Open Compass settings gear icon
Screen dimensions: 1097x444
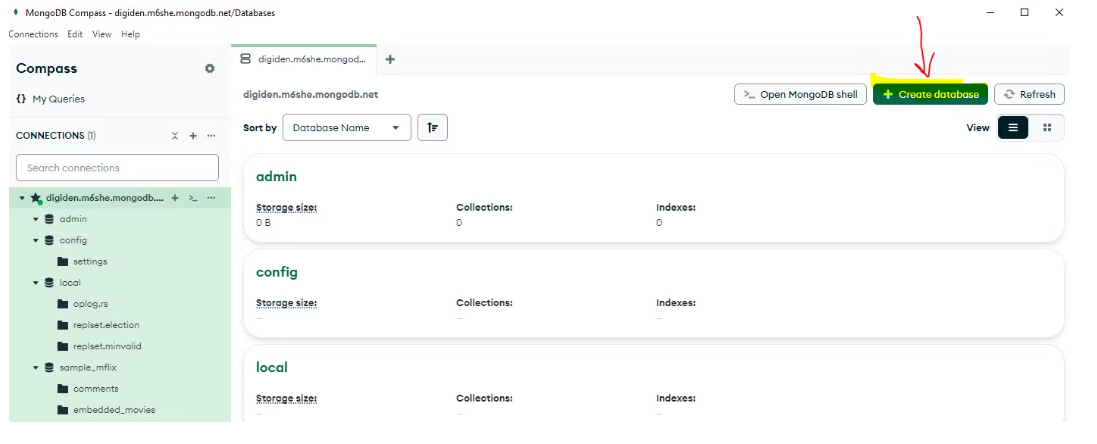tap(209, 69)
